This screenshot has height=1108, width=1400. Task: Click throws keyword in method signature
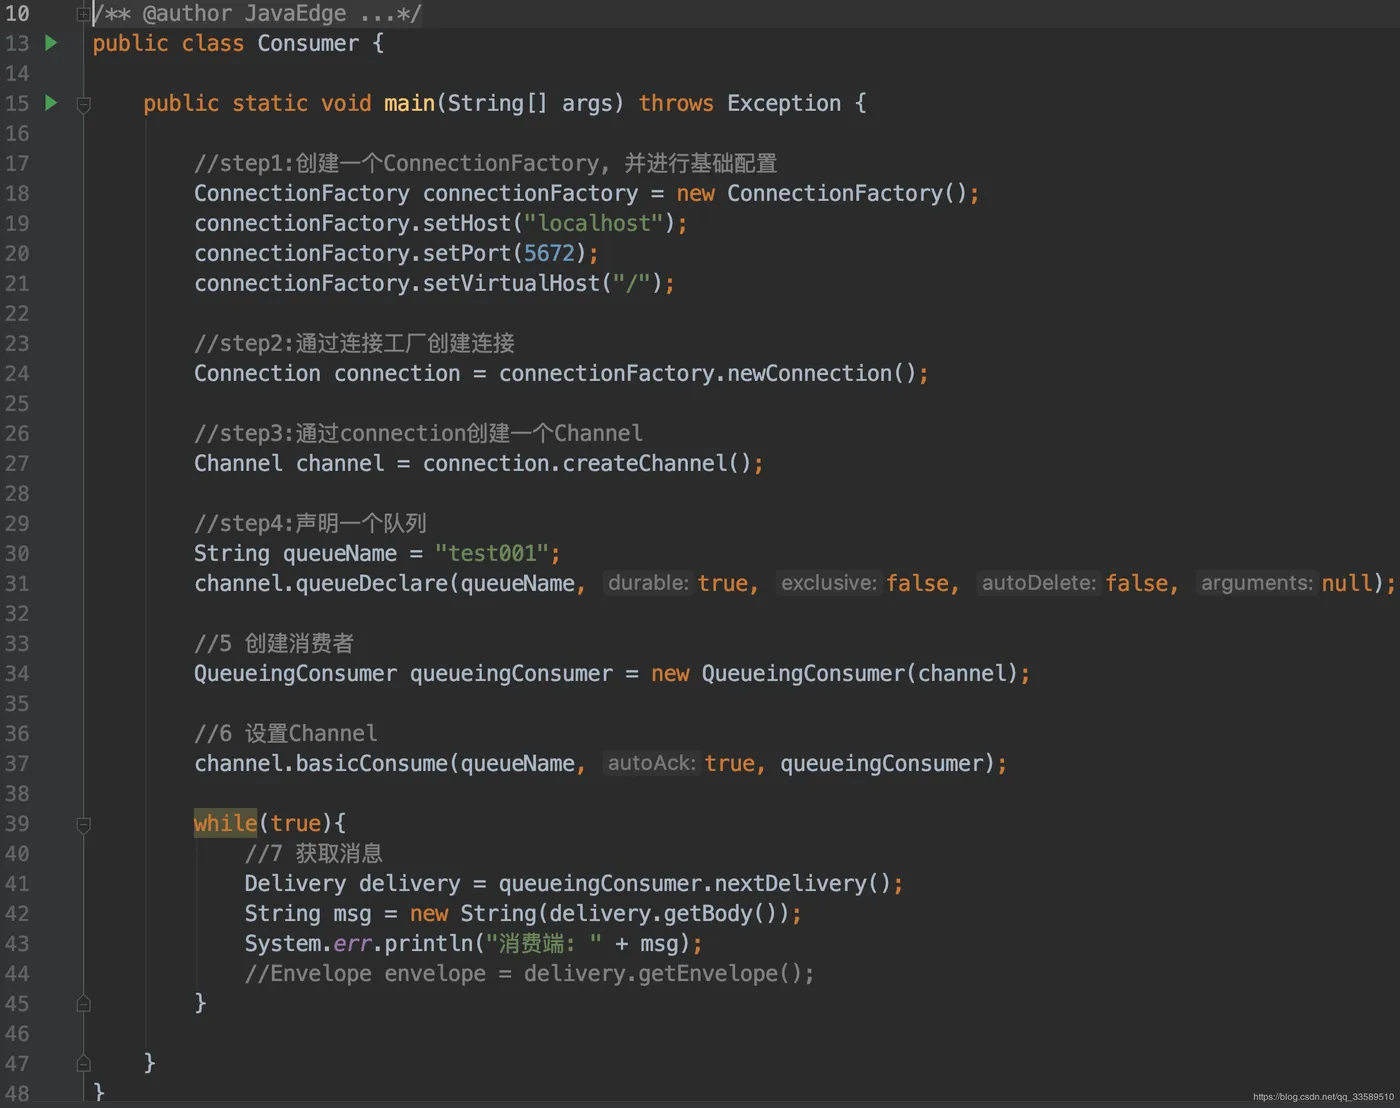click(x=676, y=103)
